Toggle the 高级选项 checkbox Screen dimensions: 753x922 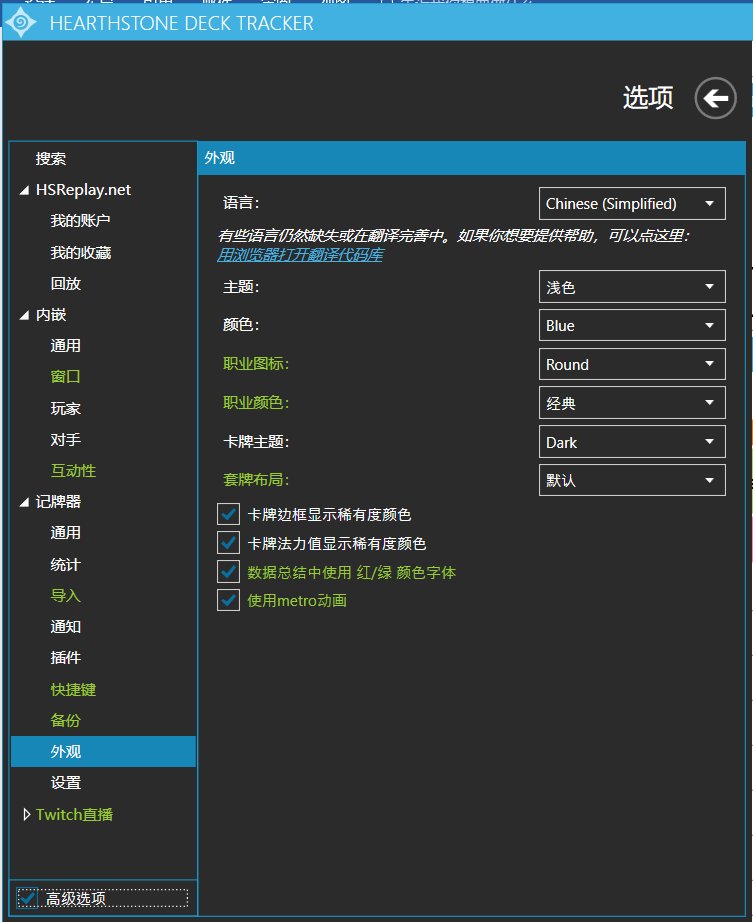coord(27,898)
